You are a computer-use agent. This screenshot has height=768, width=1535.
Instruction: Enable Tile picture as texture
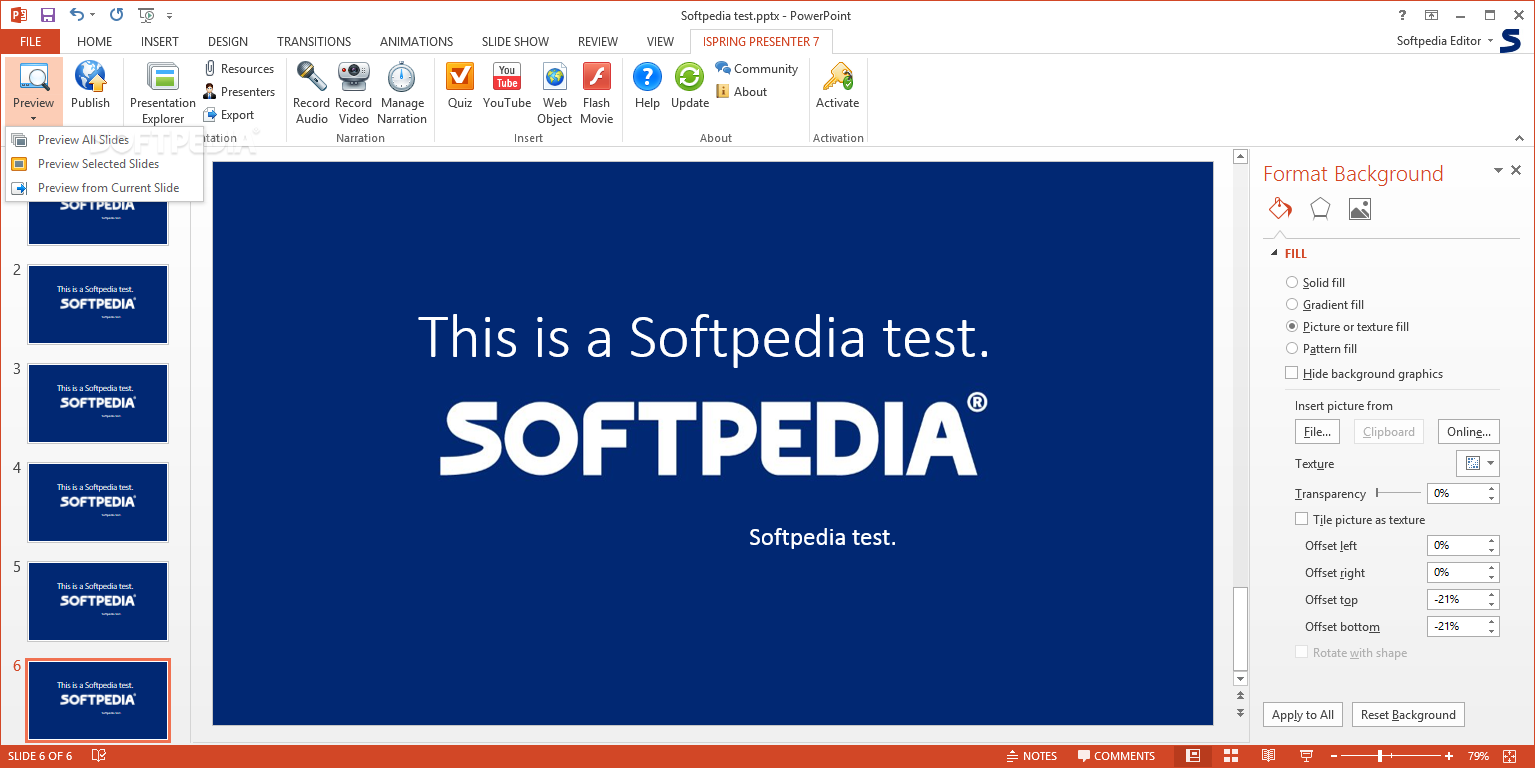point(1301,519)
